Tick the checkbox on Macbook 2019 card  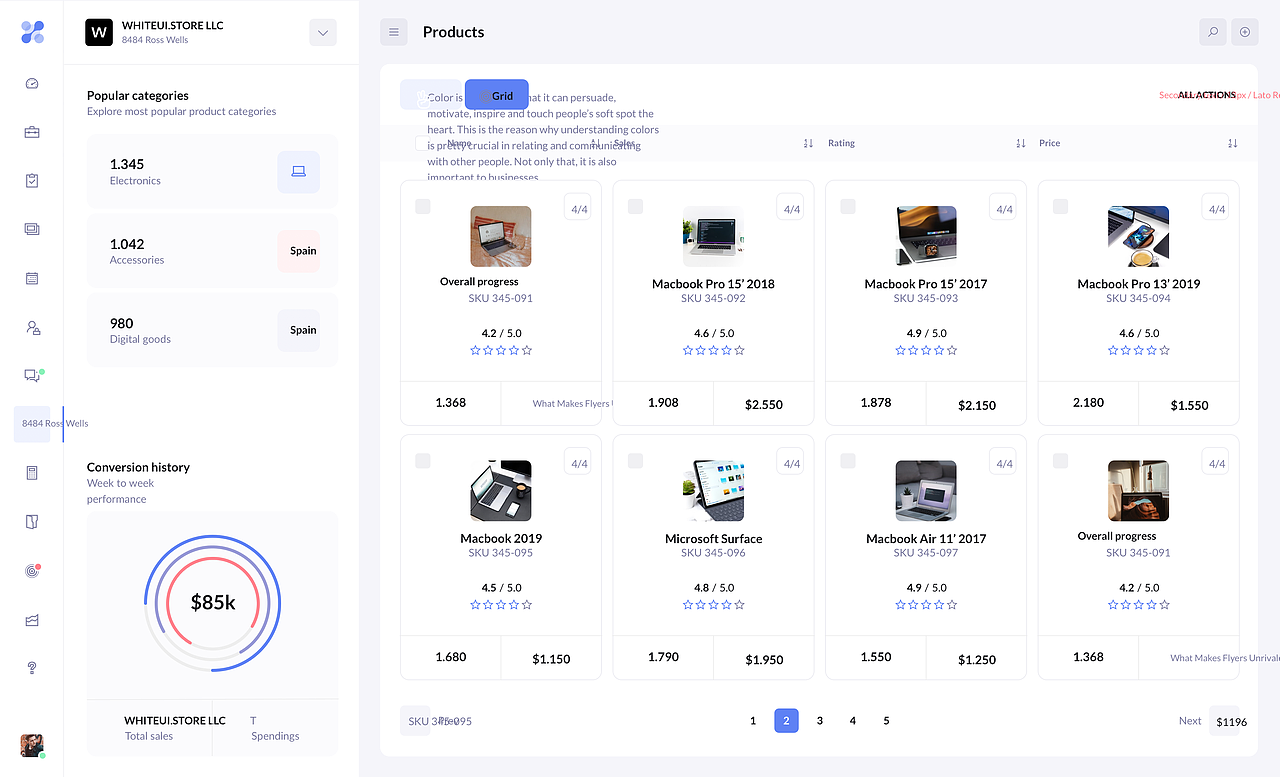pyautogui.click(x=423, y=461)
